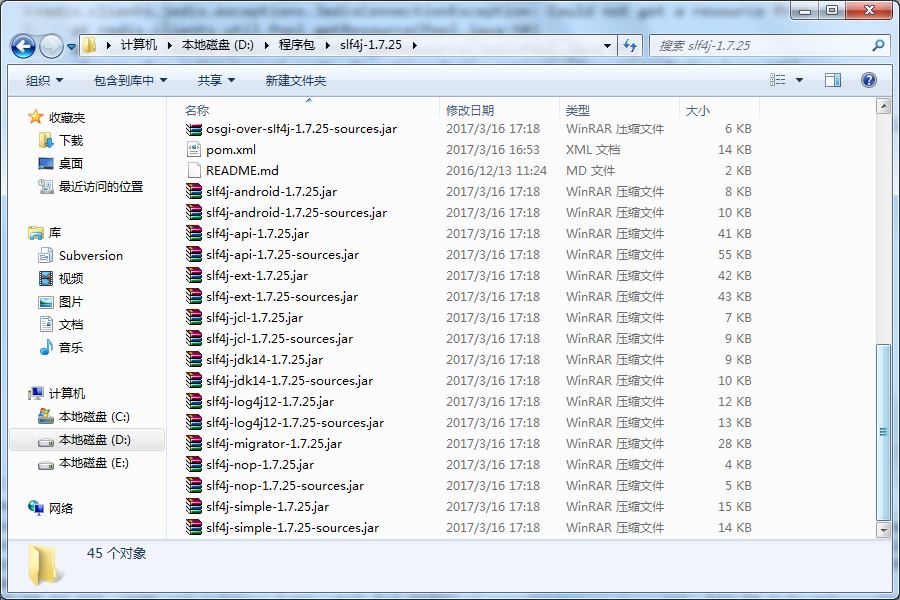Select 计算机 in the address breadcrumb

coord(139,45)
